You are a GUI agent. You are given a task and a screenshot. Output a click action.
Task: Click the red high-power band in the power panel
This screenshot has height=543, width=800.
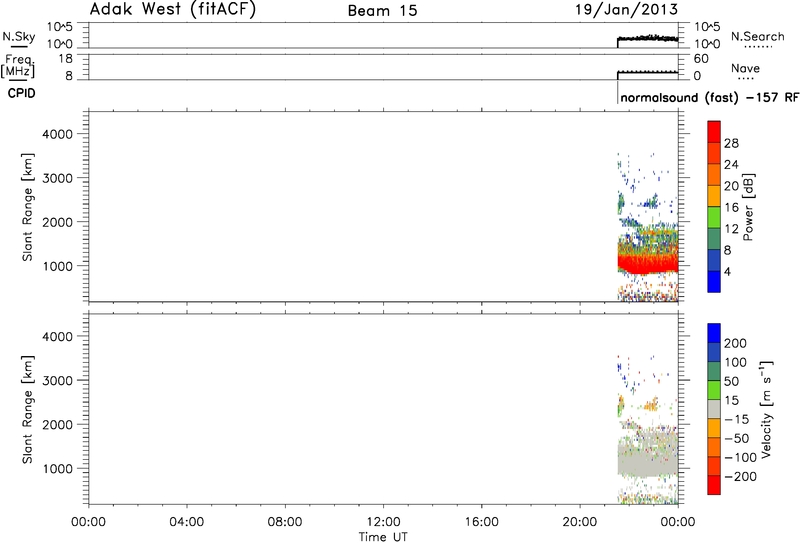648,264
